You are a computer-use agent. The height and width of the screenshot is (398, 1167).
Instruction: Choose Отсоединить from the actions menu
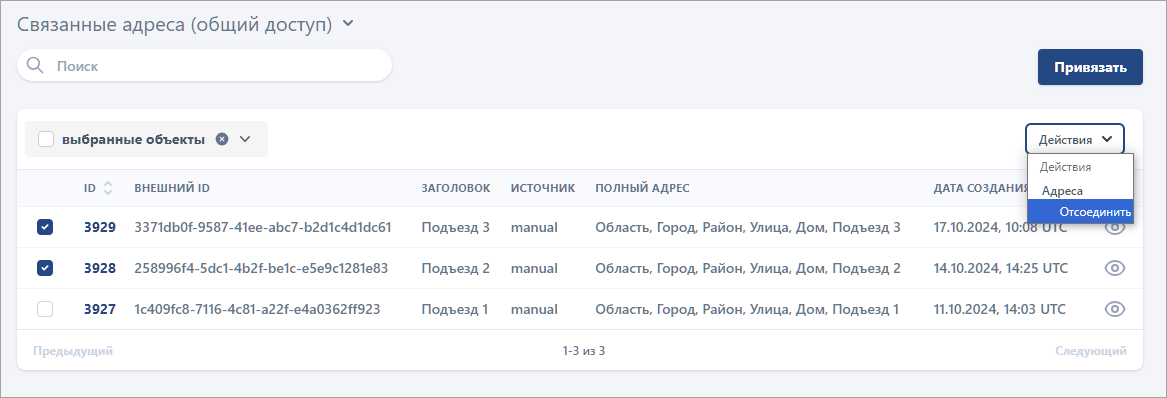coord(1081,211)
